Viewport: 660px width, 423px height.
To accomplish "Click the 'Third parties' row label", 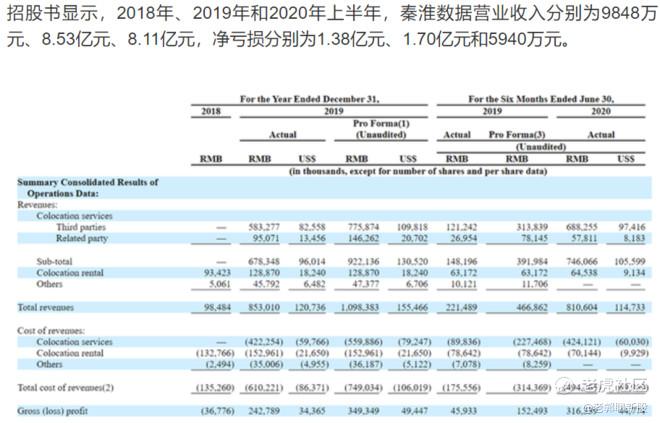I will pyautogui.click(x=81, y=227).
